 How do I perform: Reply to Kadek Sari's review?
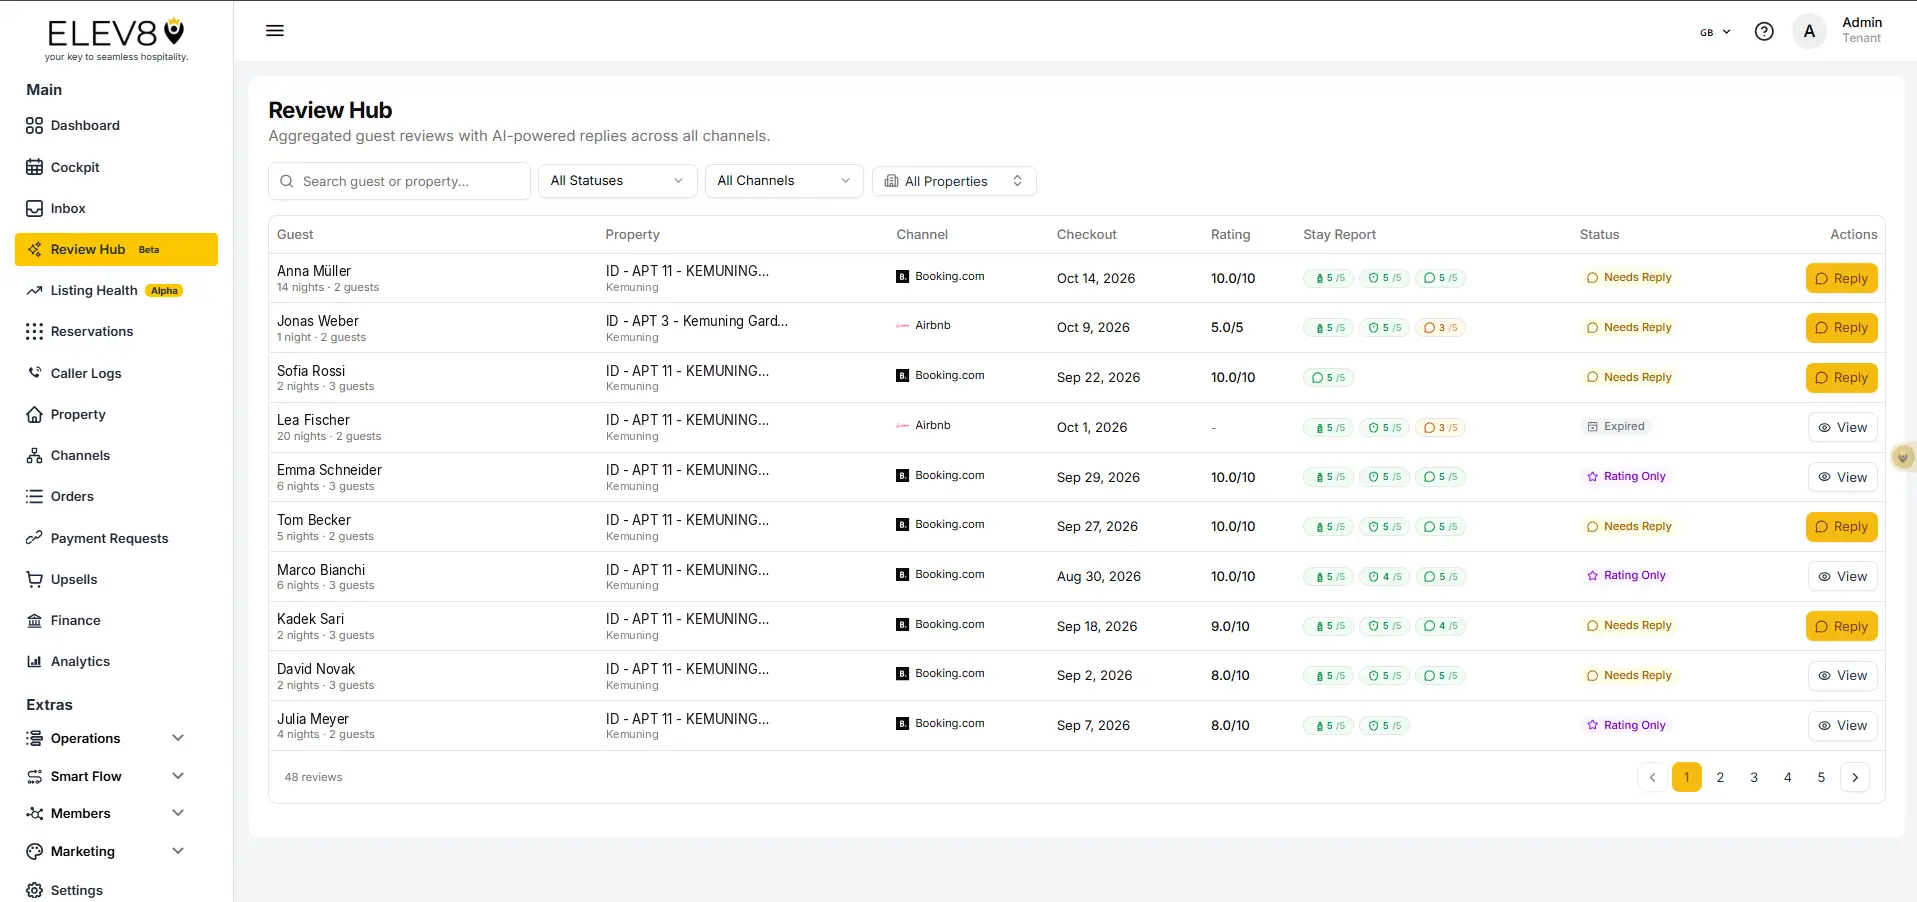(1841, 627)
